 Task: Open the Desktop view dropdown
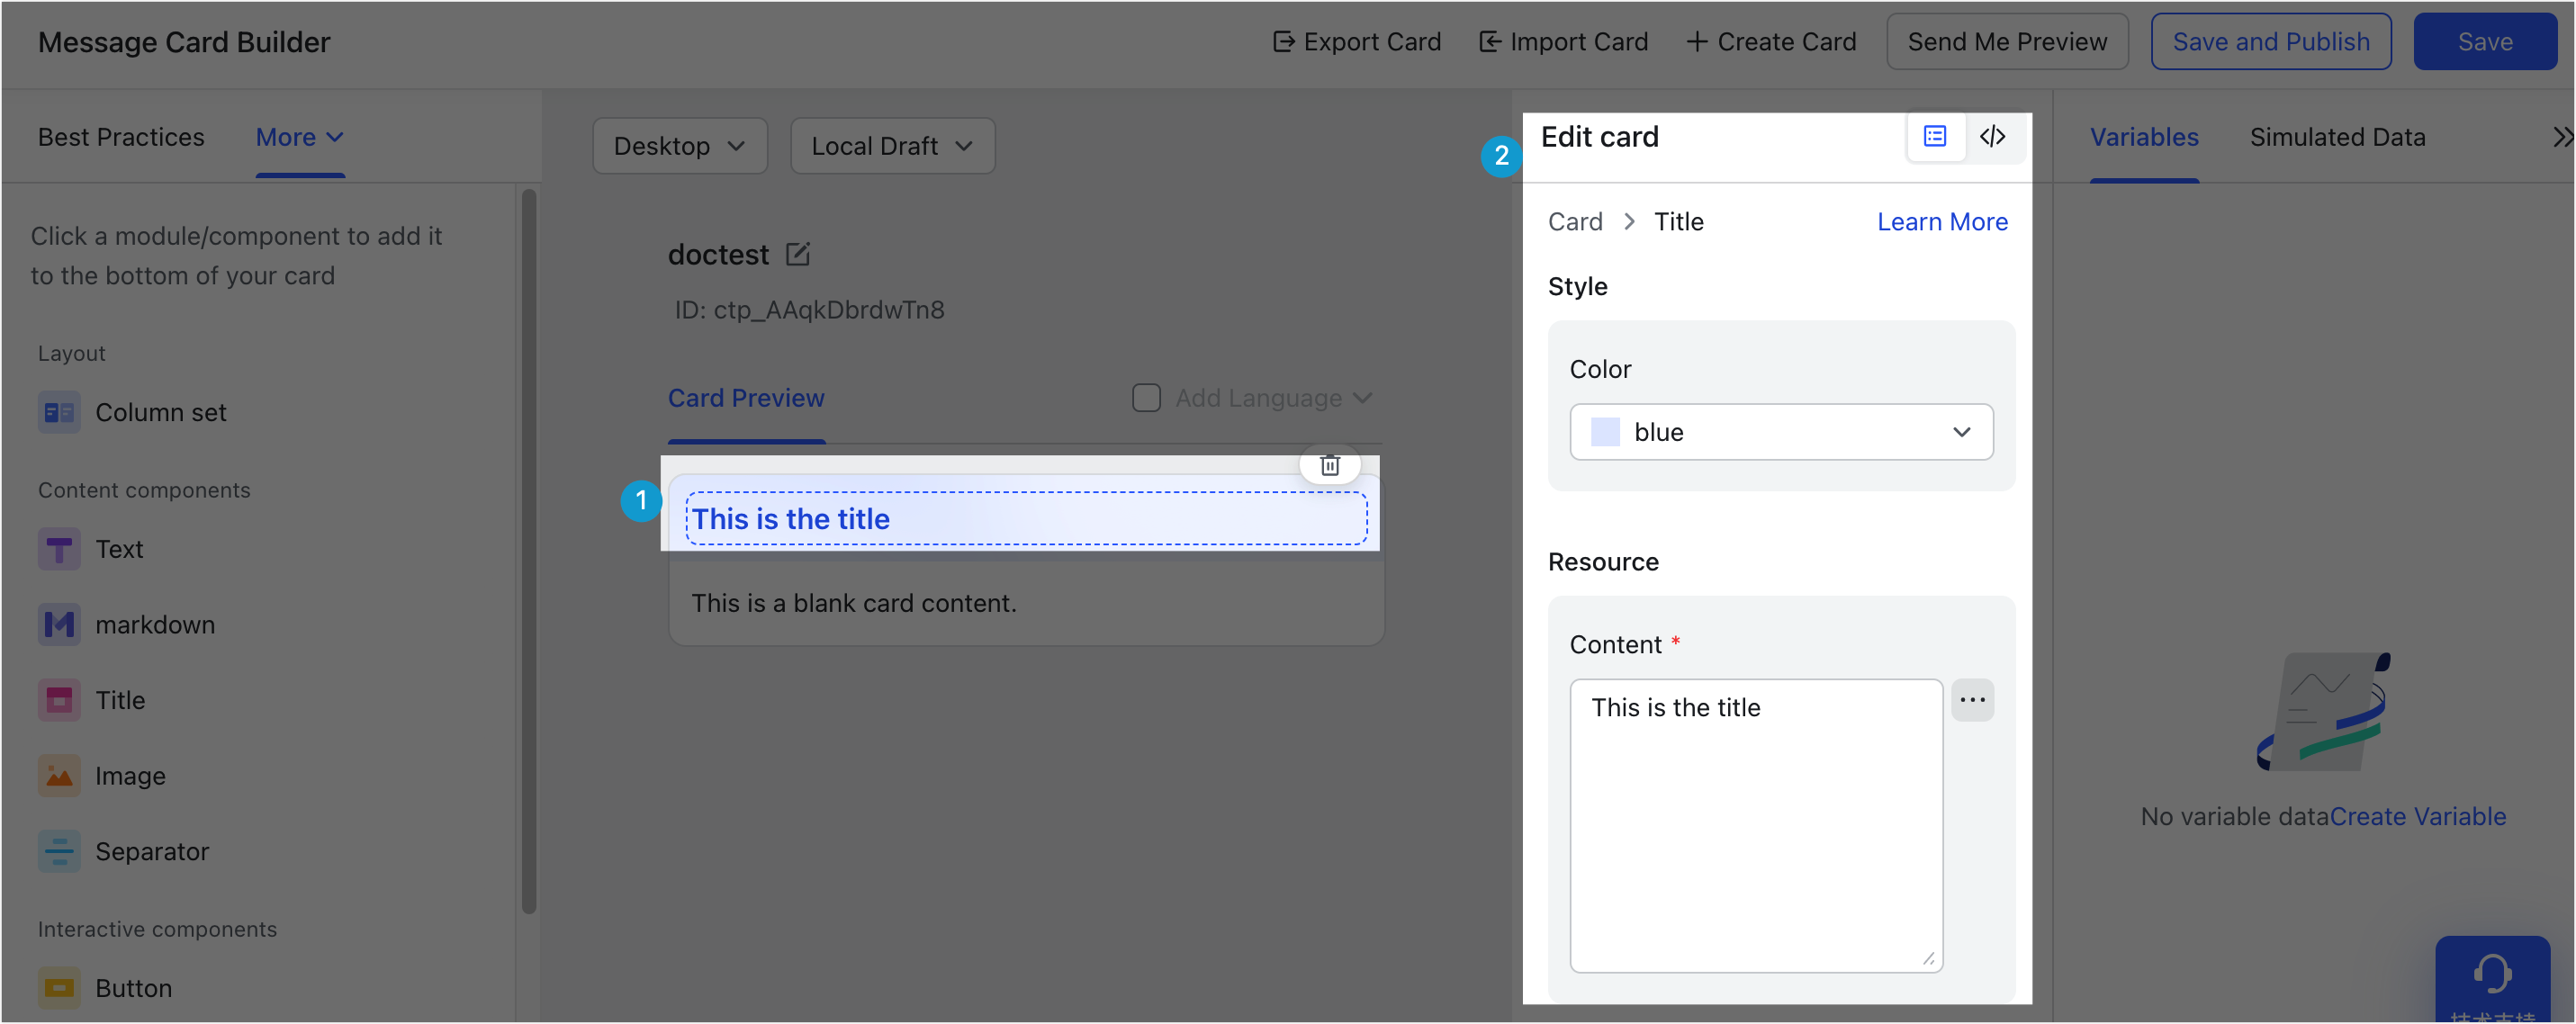680,146
